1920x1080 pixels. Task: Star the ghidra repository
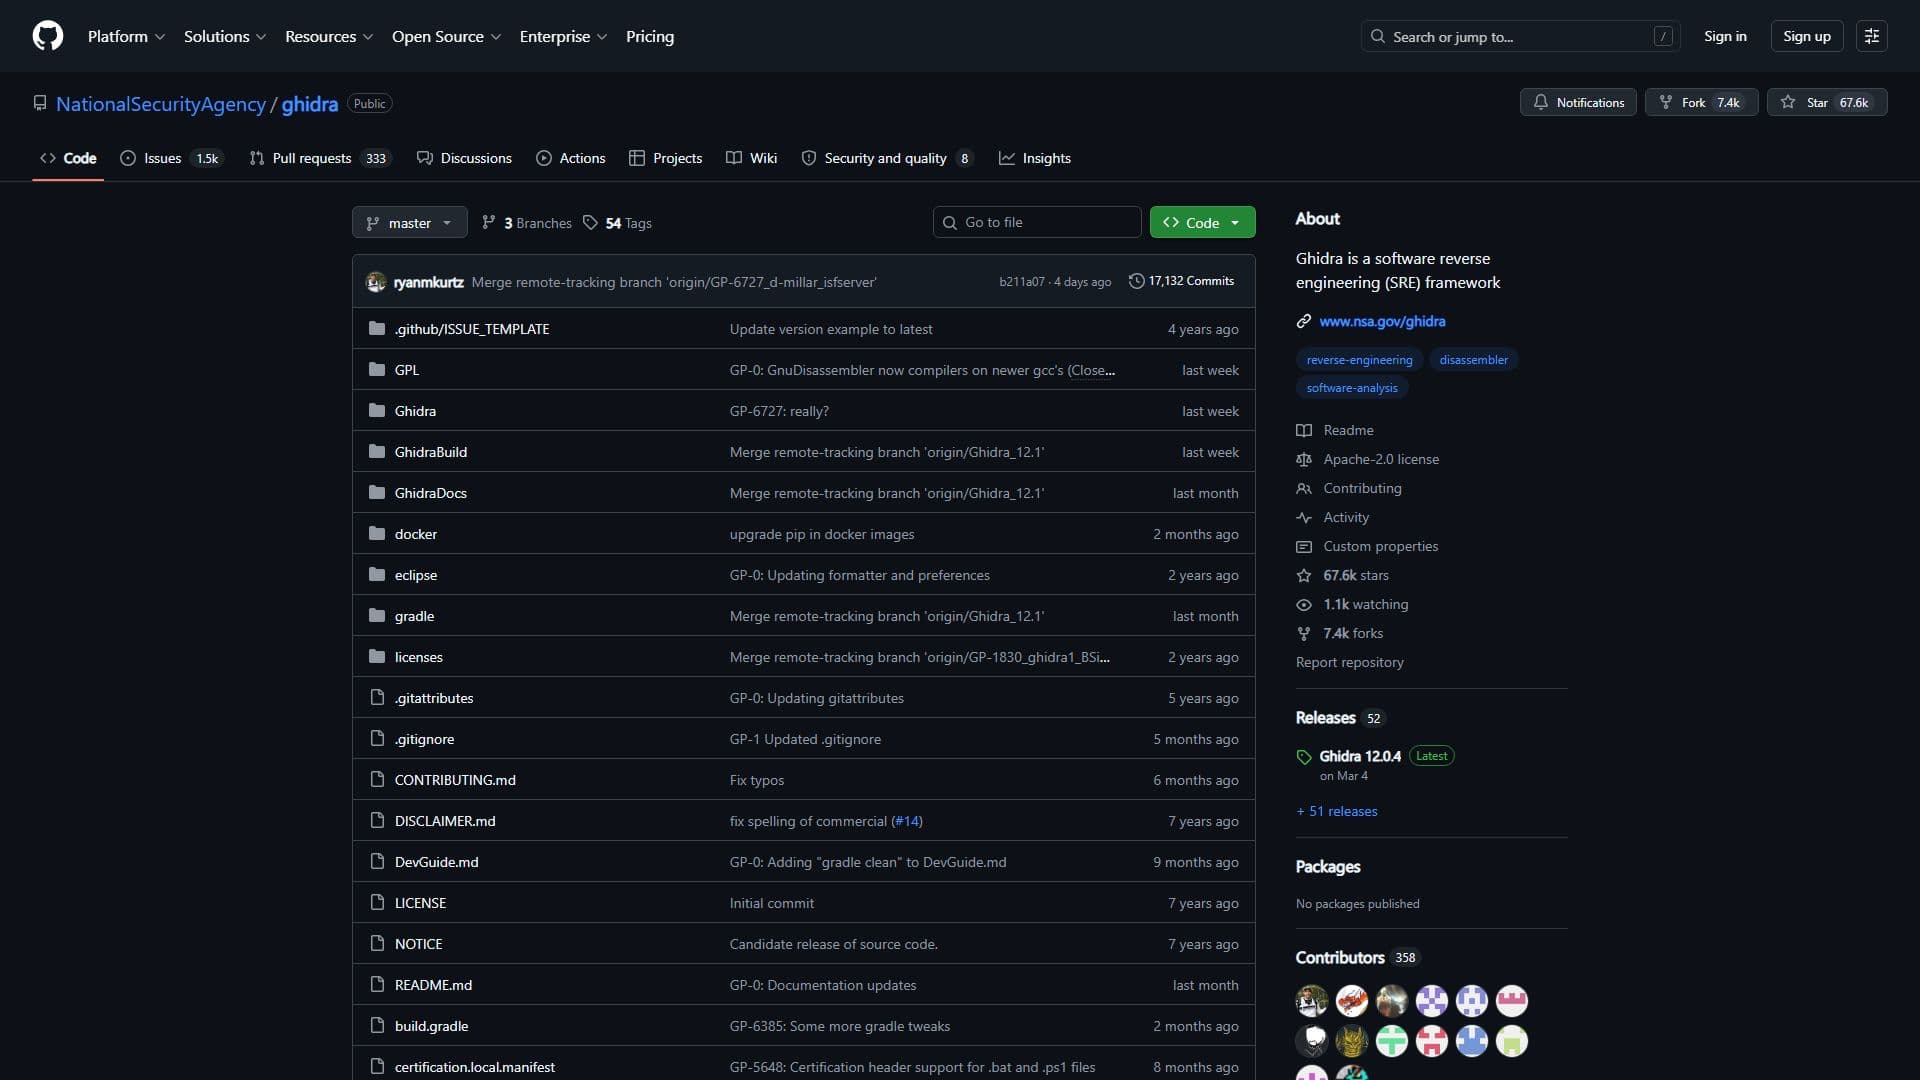1826,102
